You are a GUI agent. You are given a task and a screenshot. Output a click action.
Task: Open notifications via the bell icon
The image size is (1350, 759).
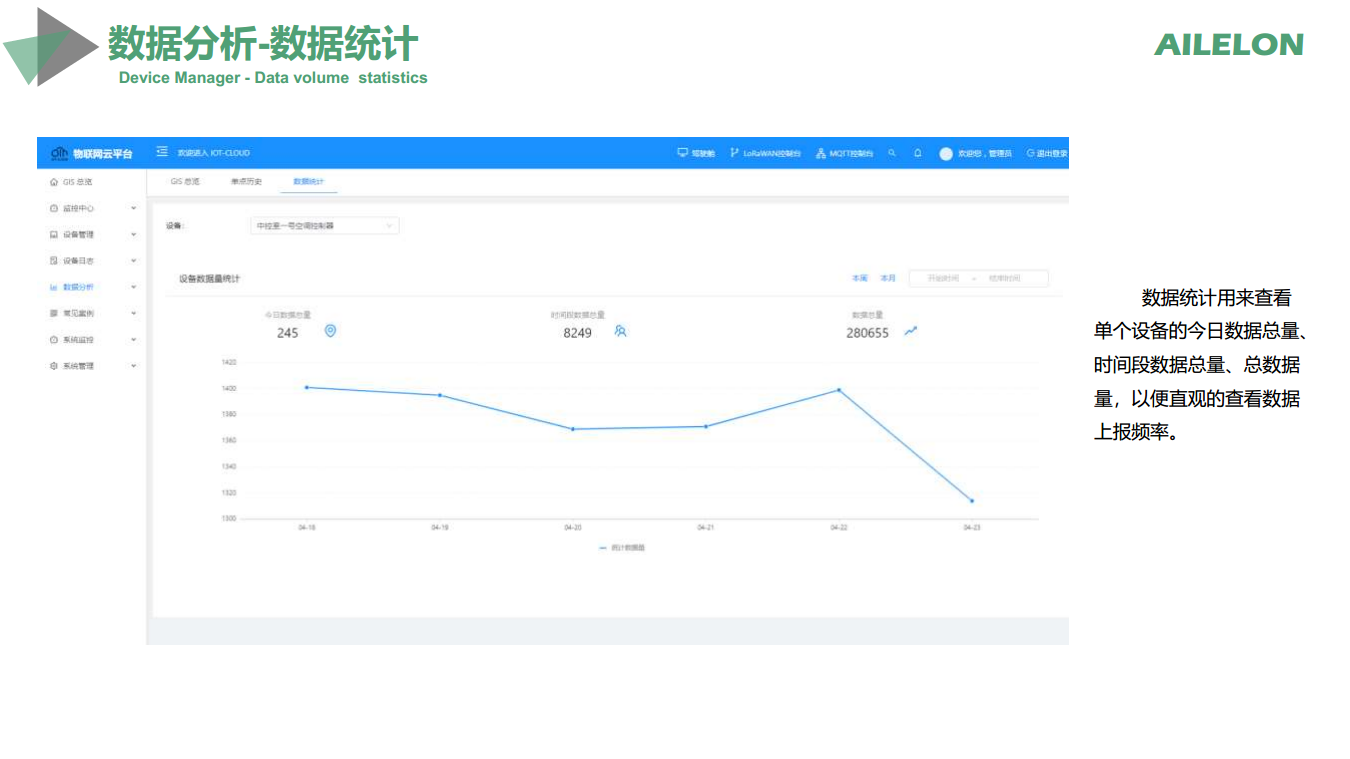click(x=917, y=153)
